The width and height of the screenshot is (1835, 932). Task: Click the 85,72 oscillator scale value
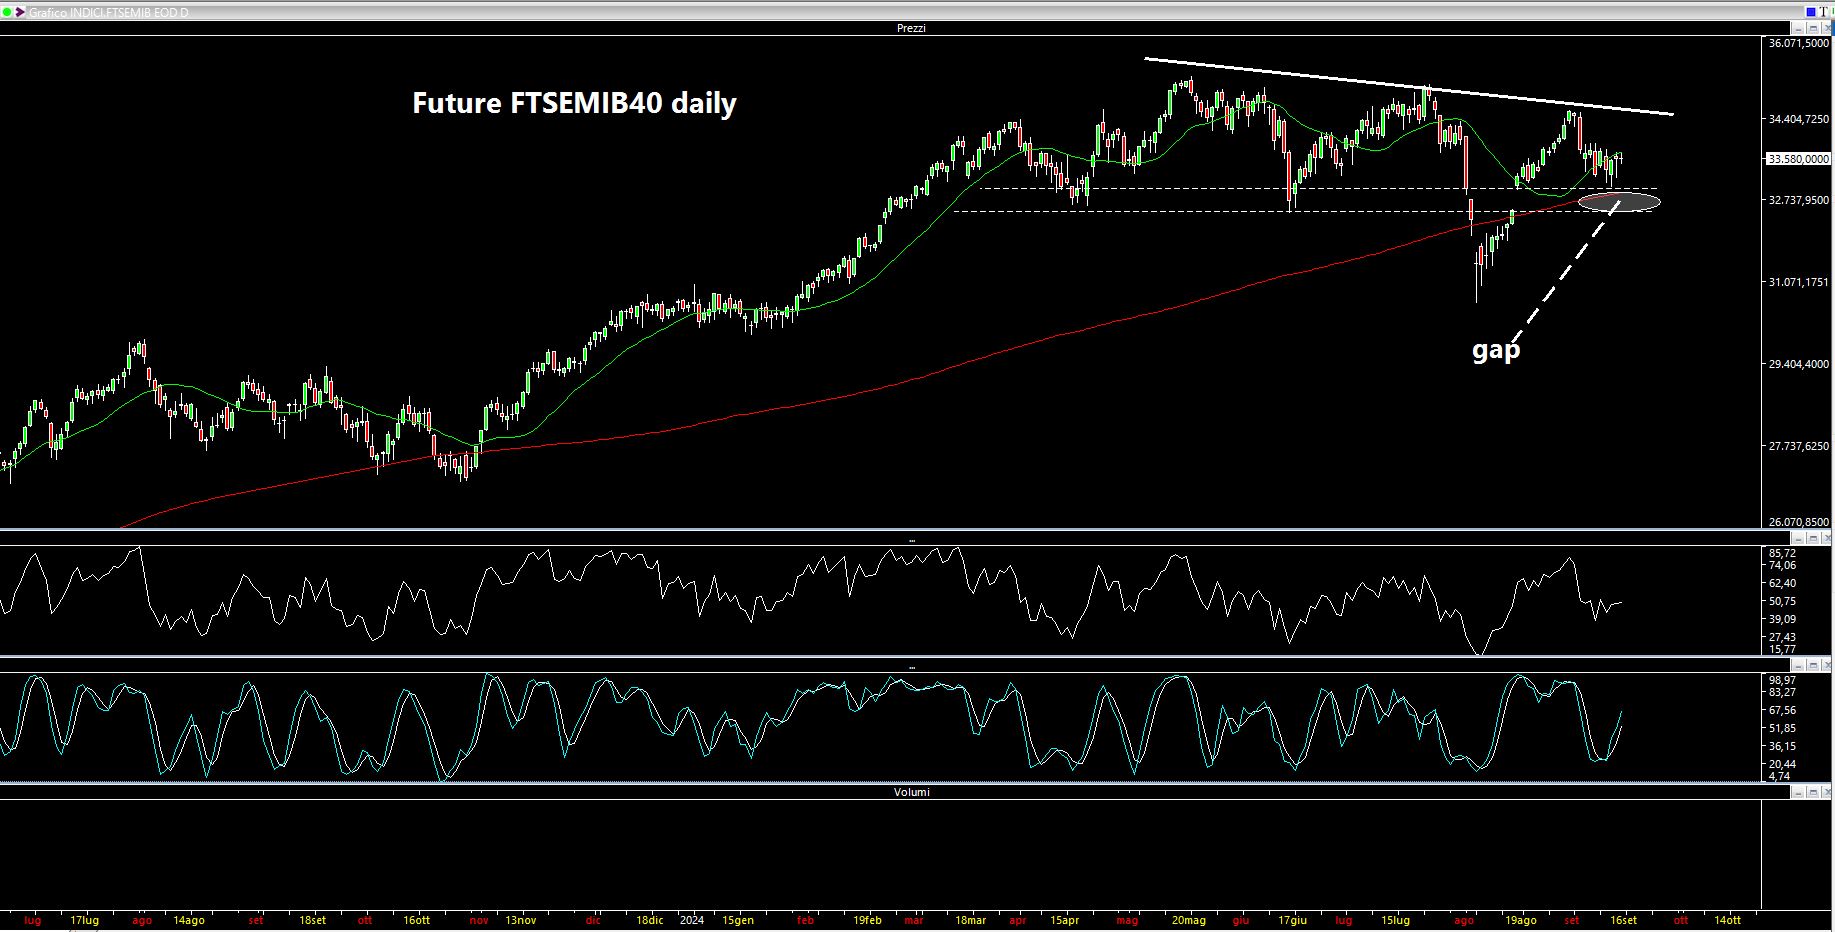coord(1782,553)
